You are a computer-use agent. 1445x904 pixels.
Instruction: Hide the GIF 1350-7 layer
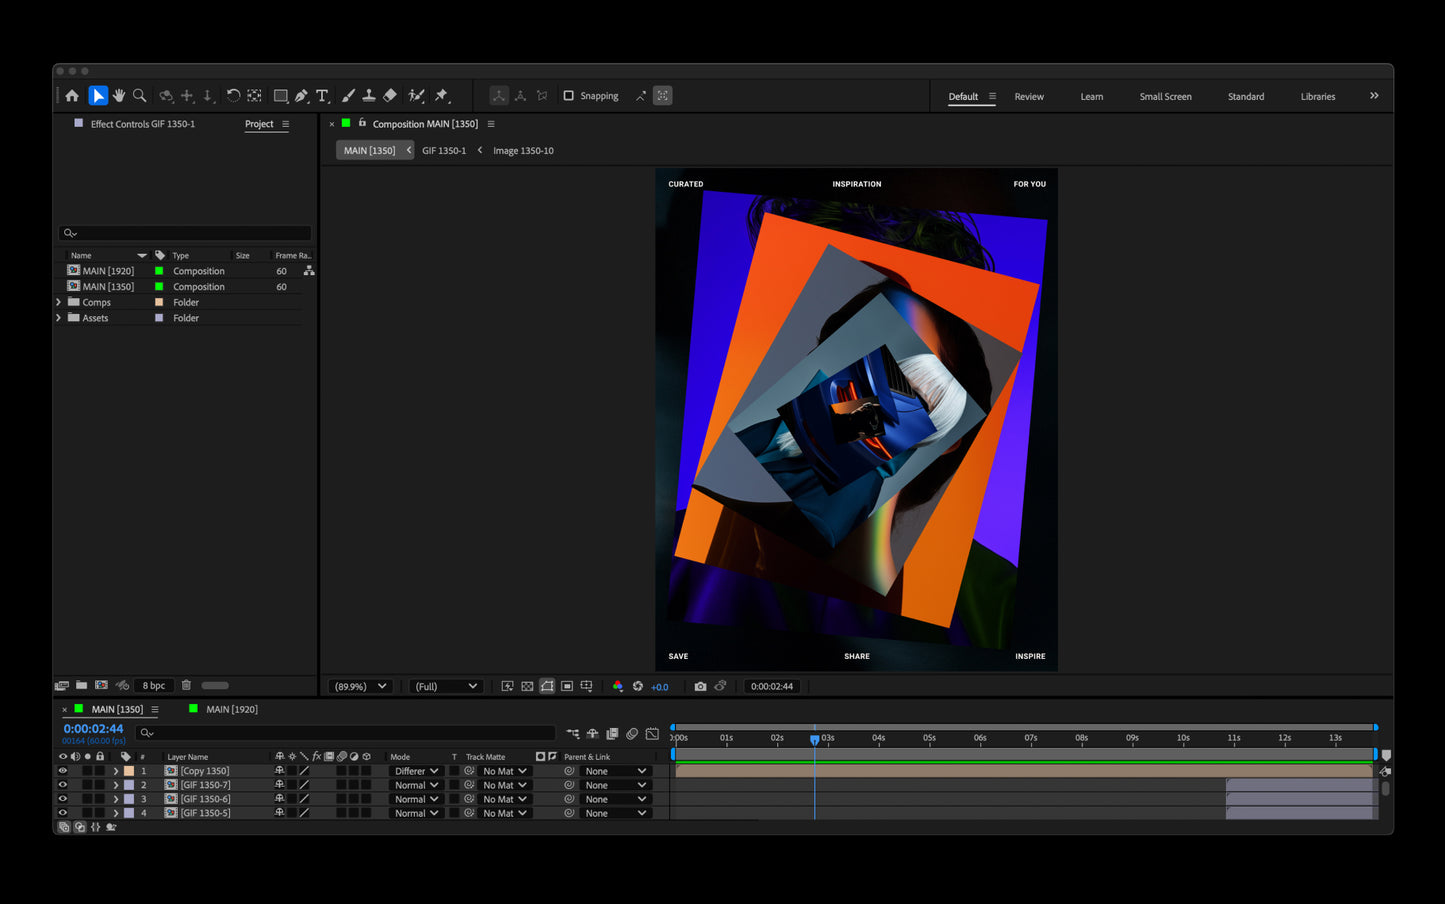[62, 785]
